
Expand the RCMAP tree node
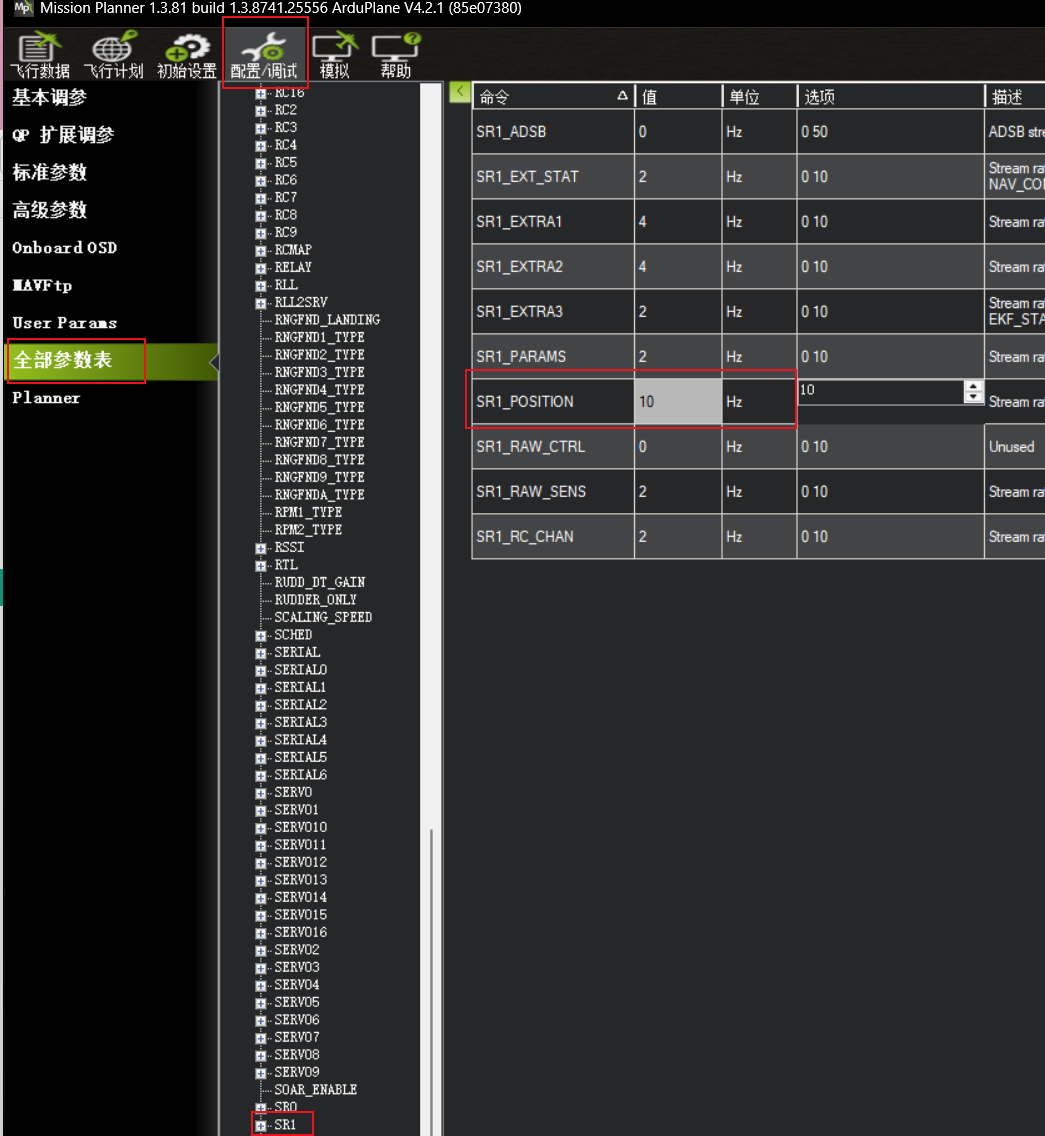point(261,250)
